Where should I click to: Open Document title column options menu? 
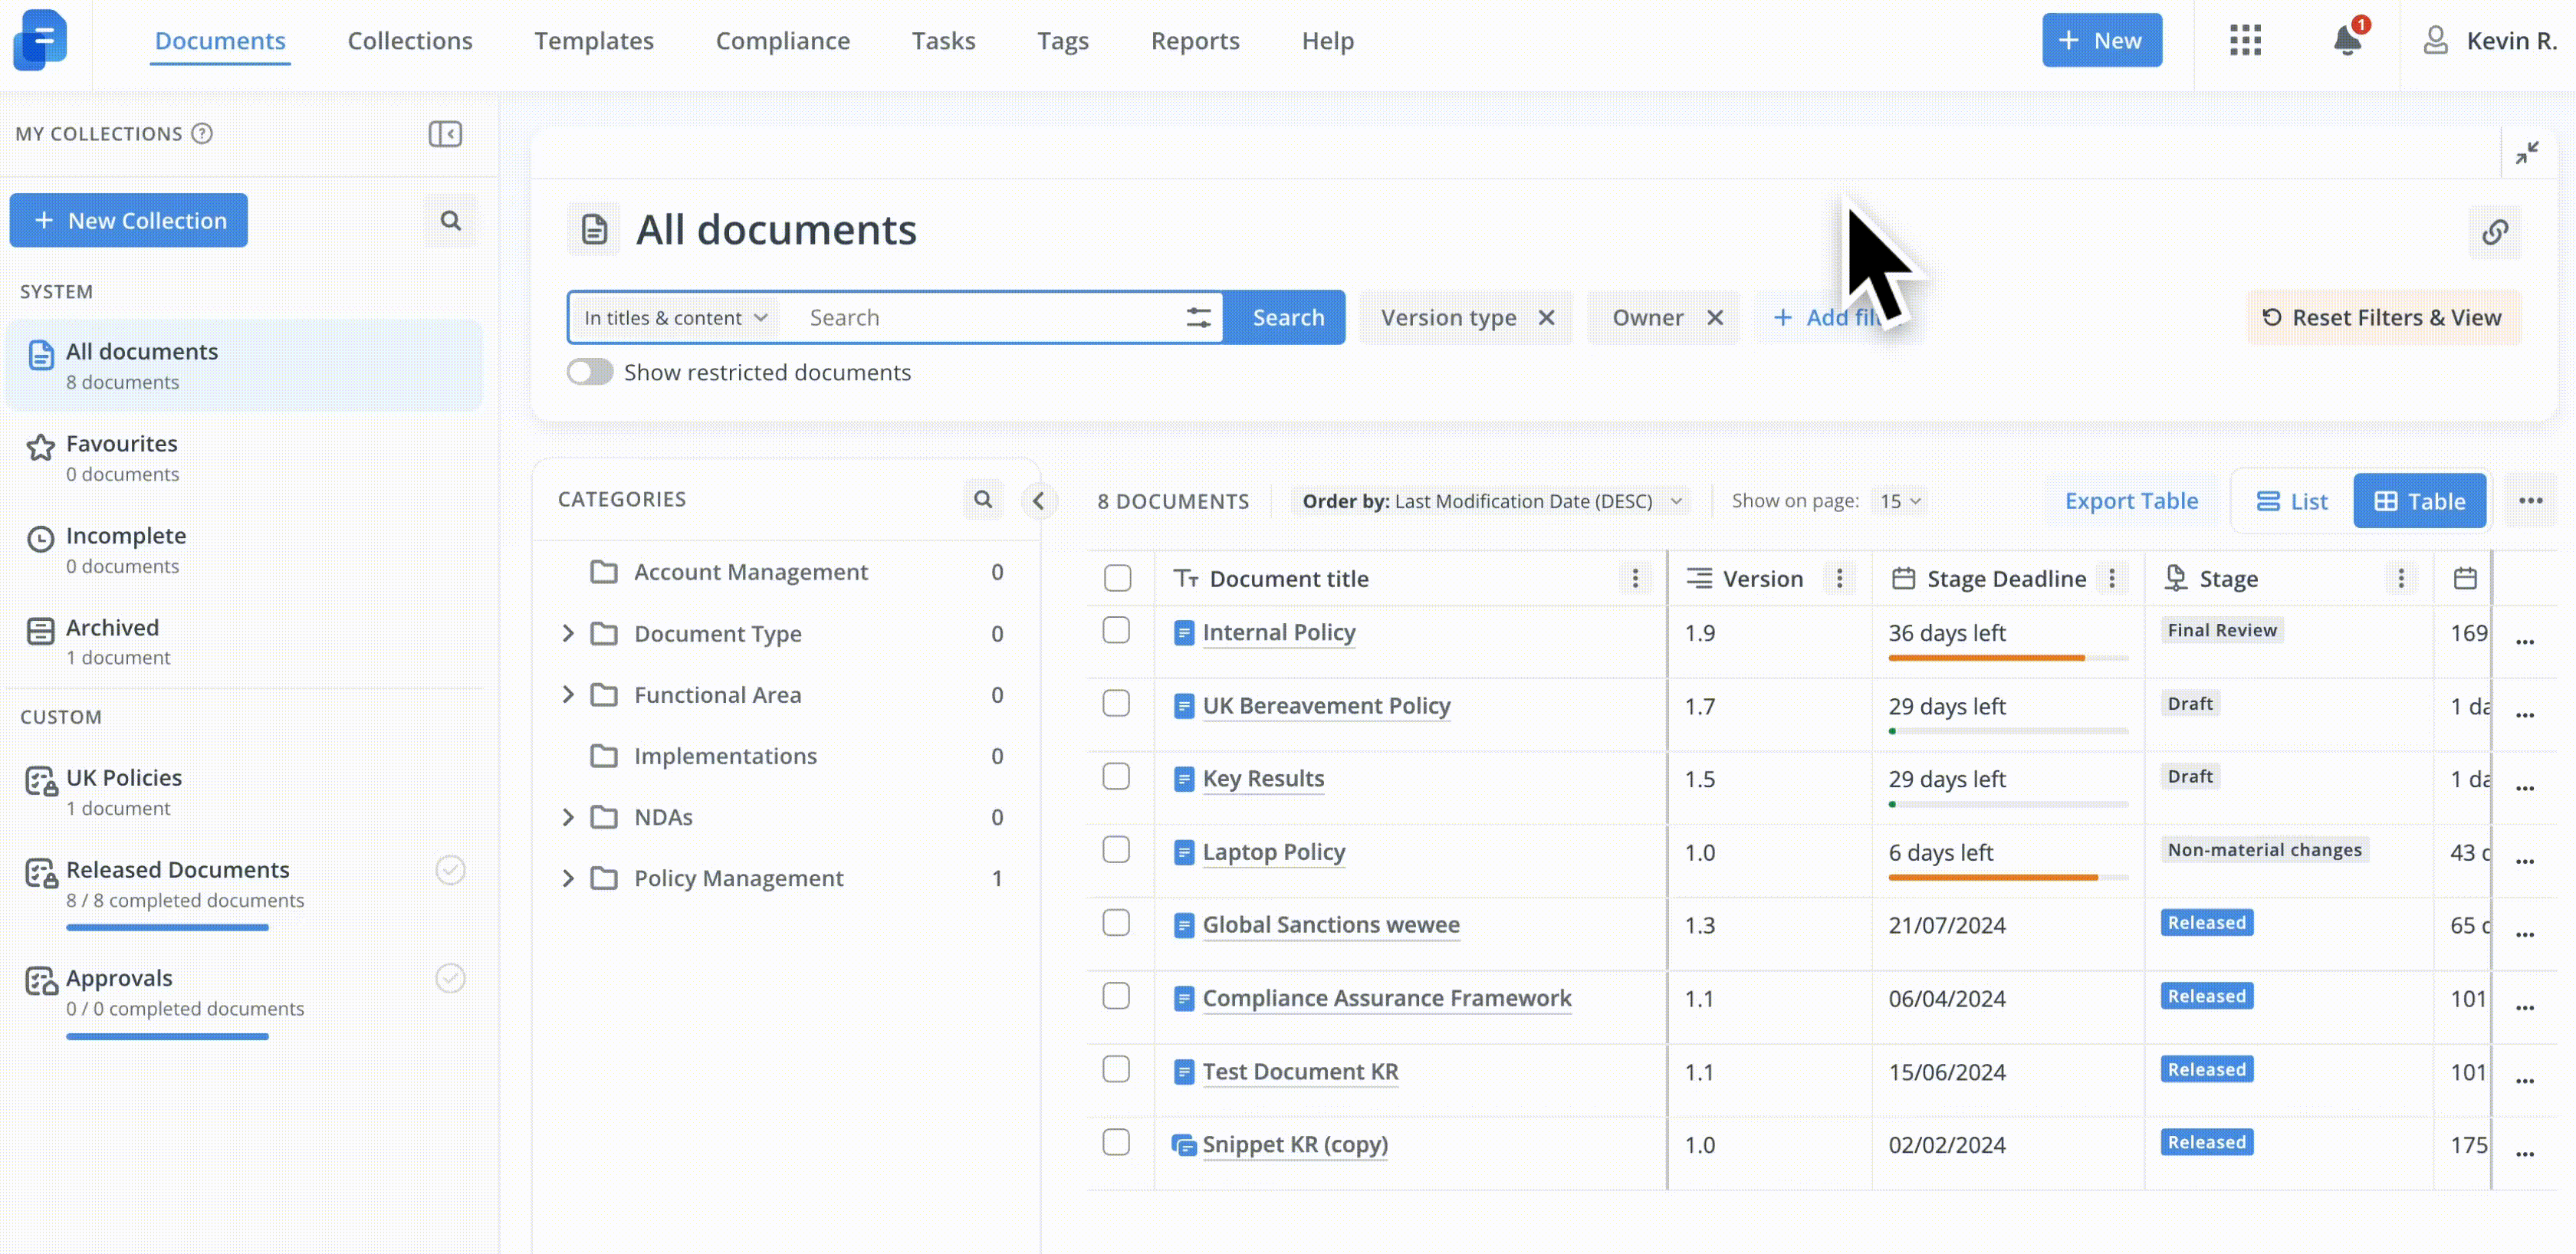tap(1635, 578)
